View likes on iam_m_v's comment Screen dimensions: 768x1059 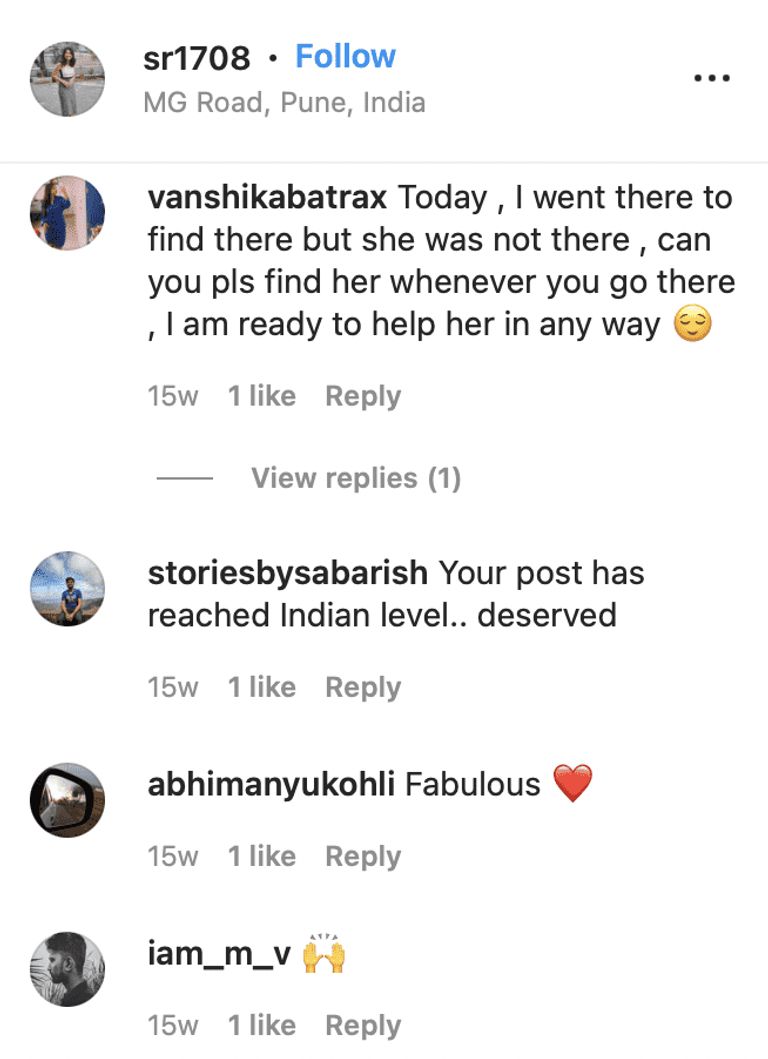click(262, 1025)
